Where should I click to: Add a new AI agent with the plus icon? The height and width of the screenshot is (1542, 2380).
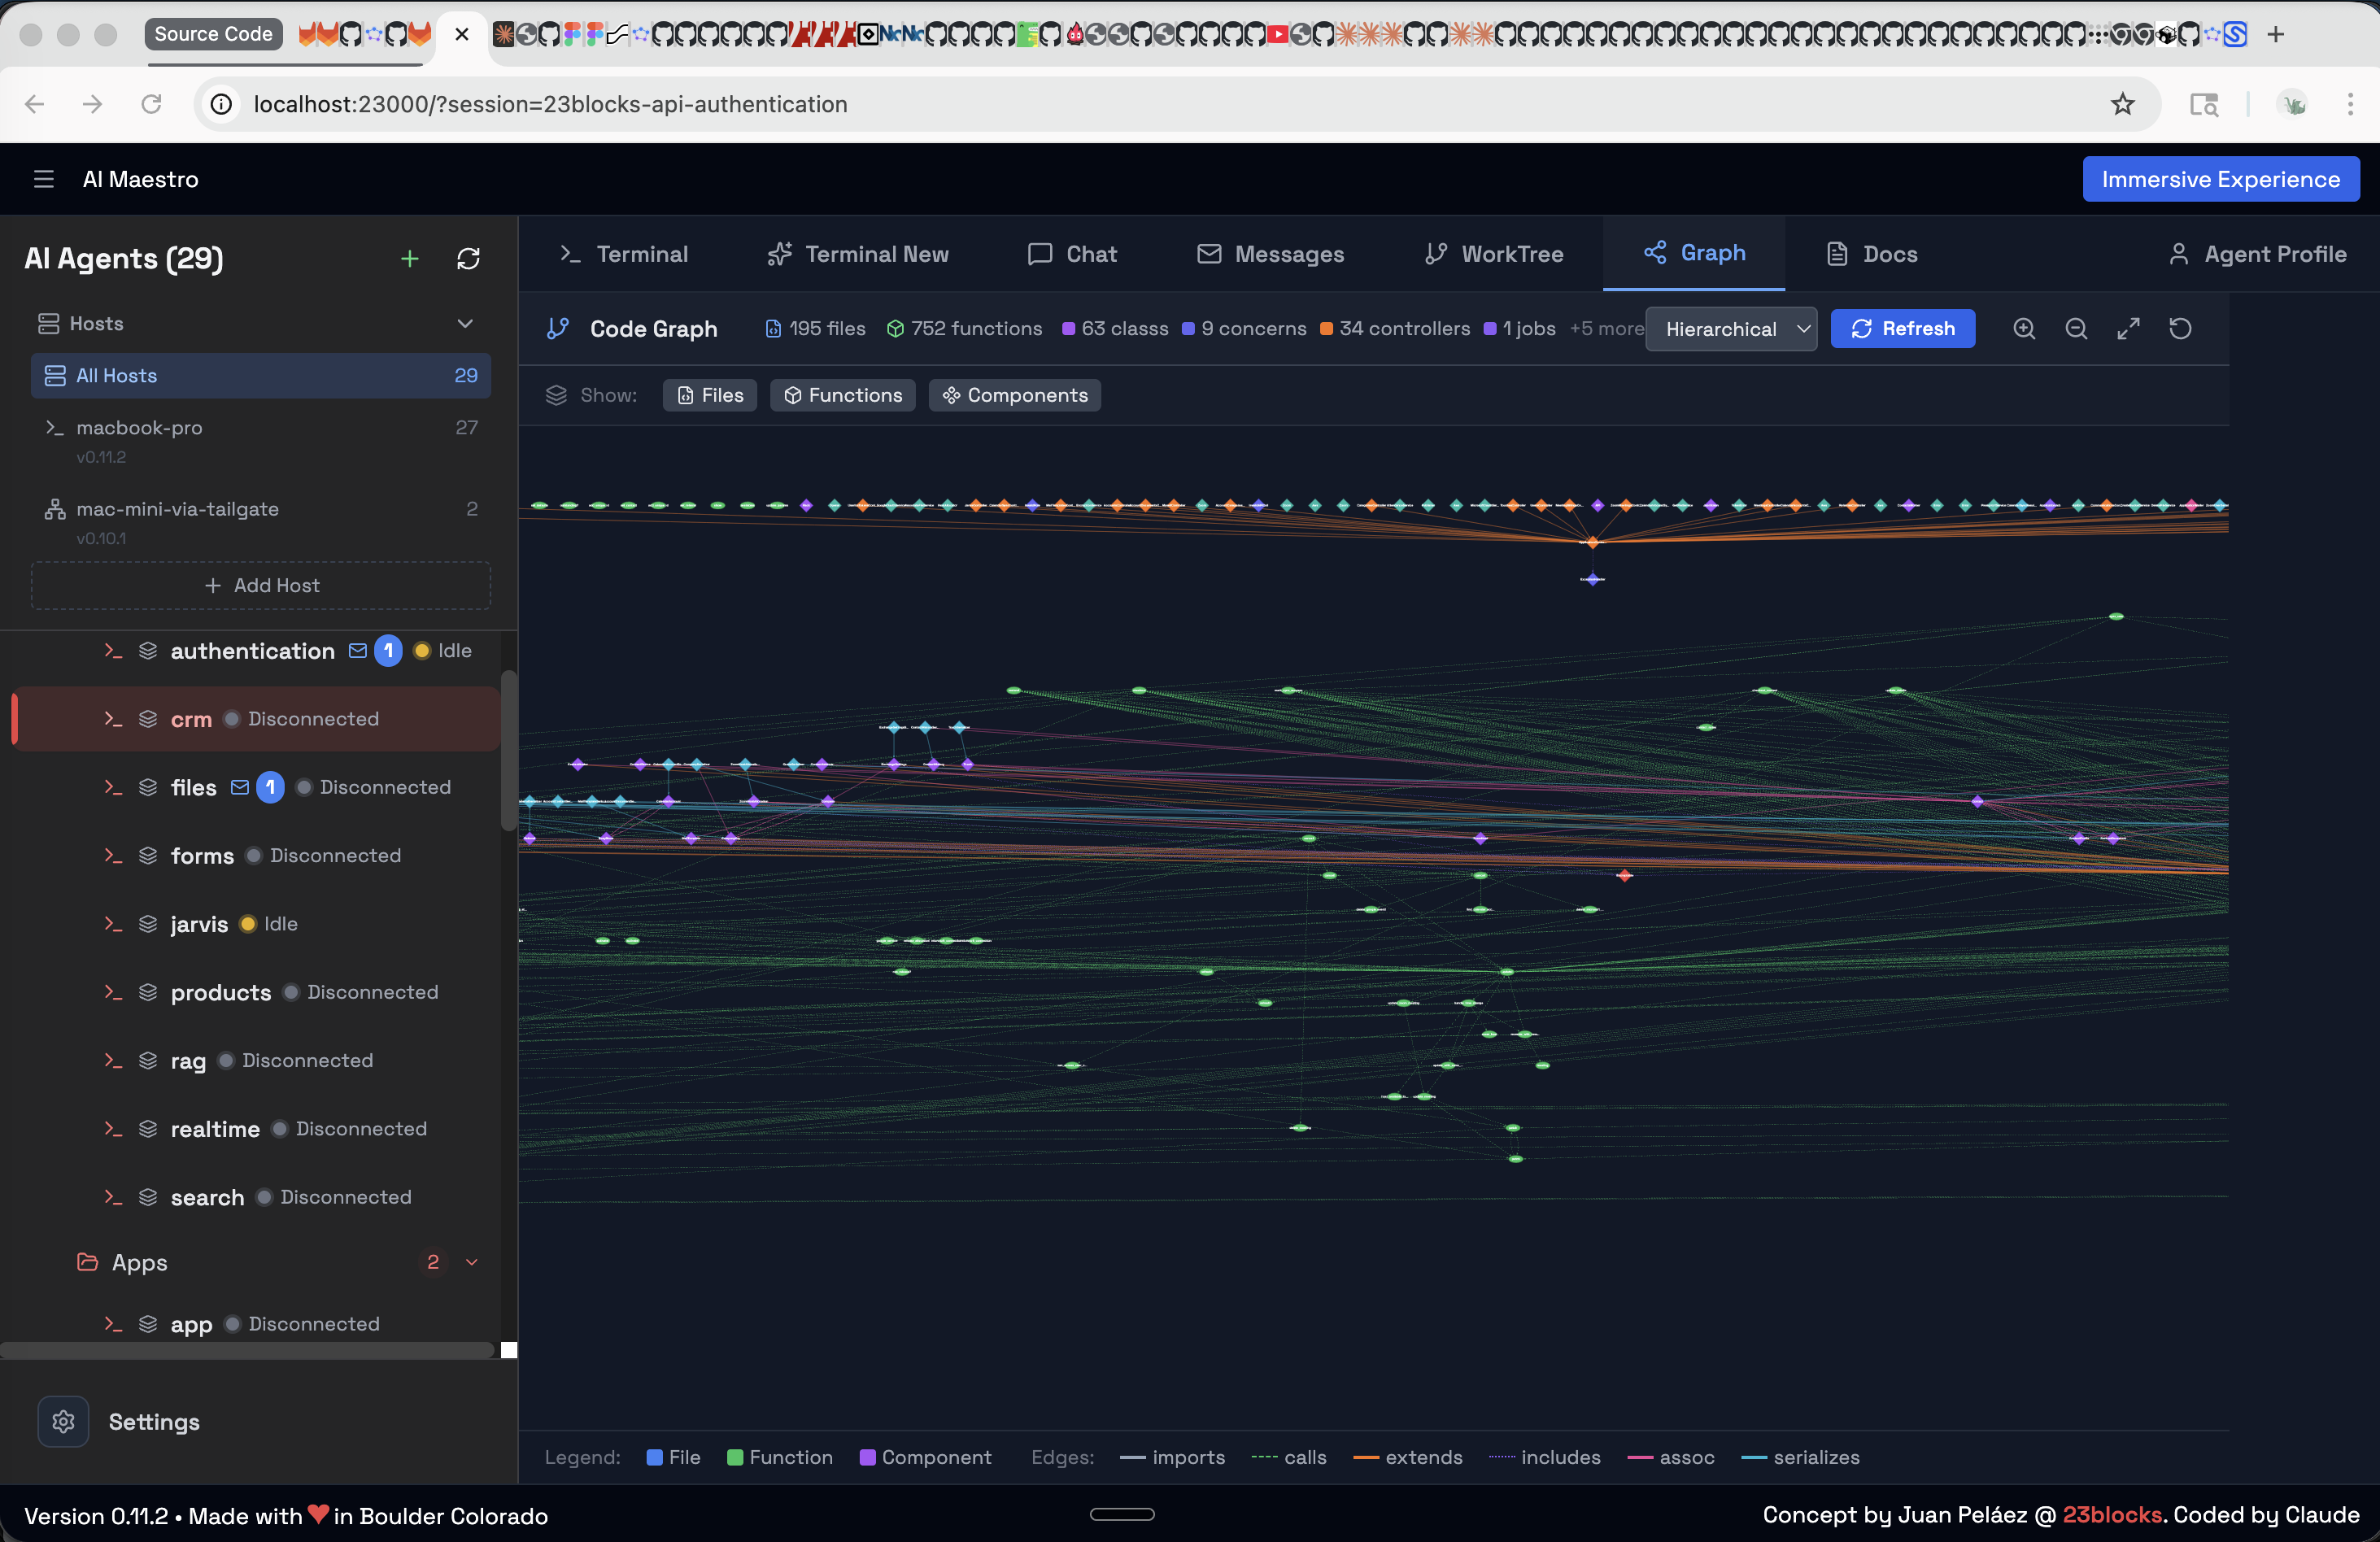click(409, 259)
